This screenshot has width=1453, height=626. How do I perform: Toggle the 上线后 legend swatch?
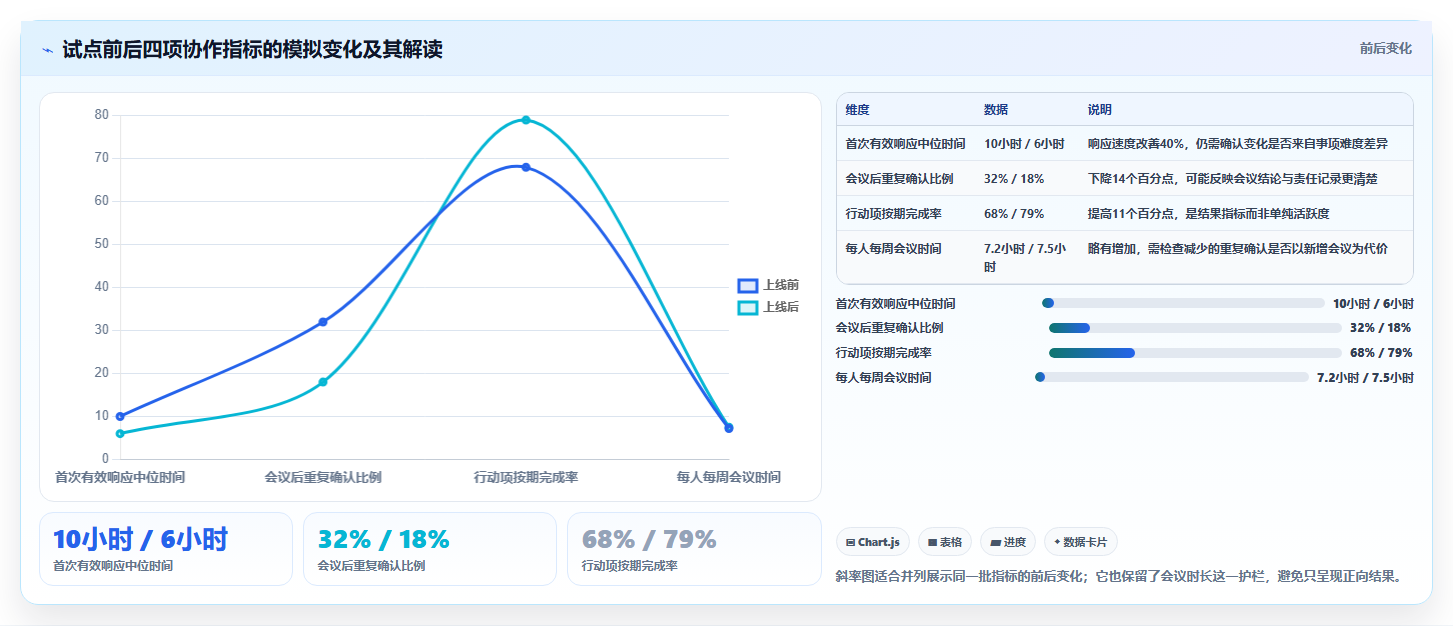[x=748, y=307]
